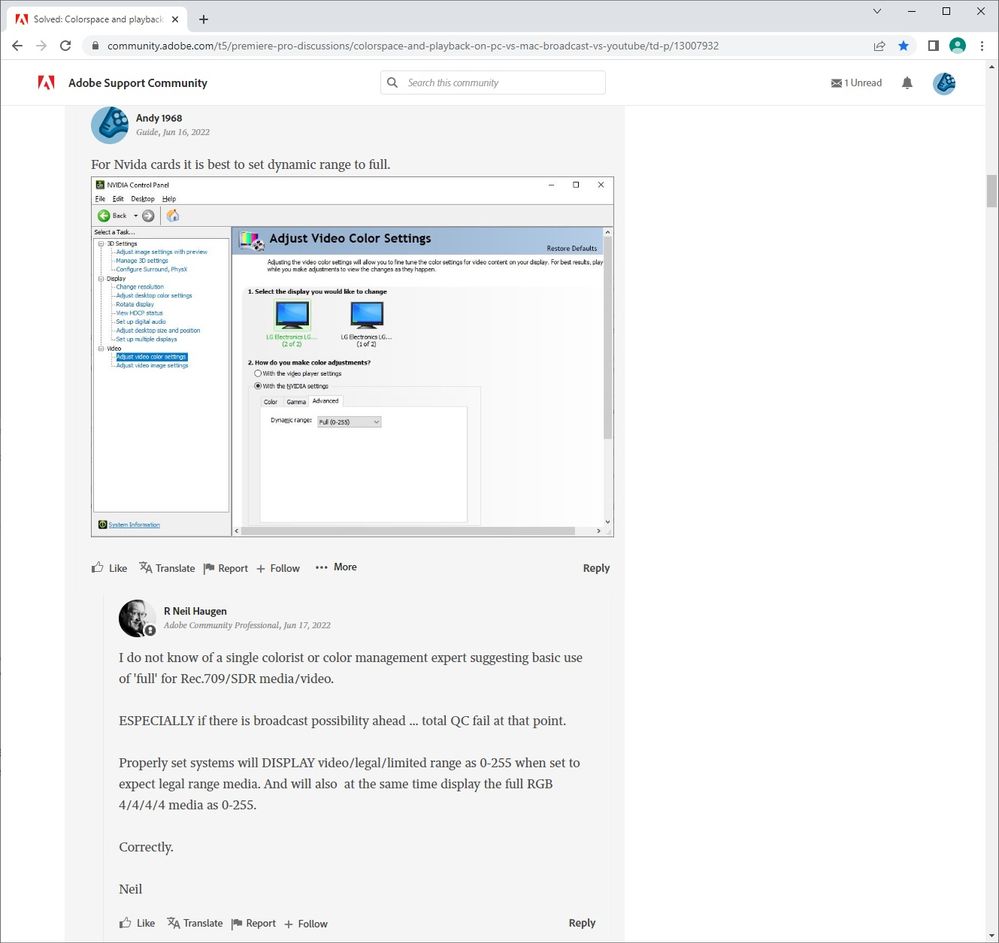View site information lock icon
999x943 pixels.
pos(96,46)
